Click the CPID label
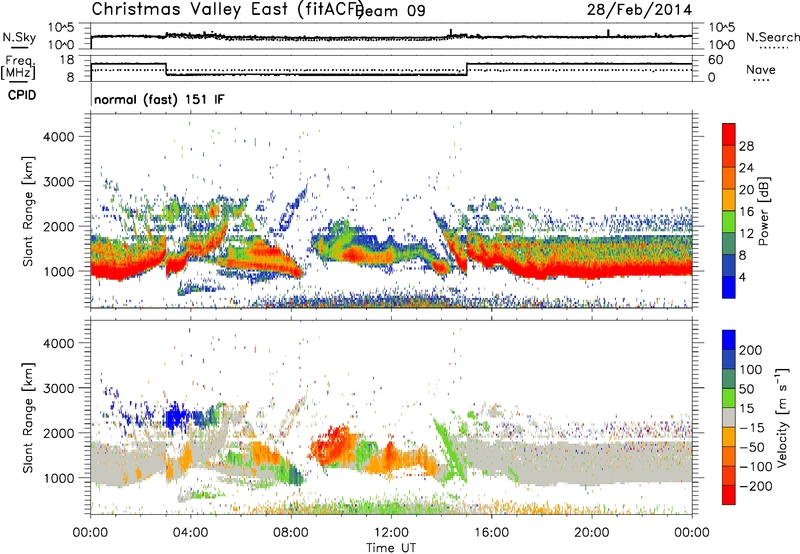Viewport: 800px width, 554px height. coord(22,95)
